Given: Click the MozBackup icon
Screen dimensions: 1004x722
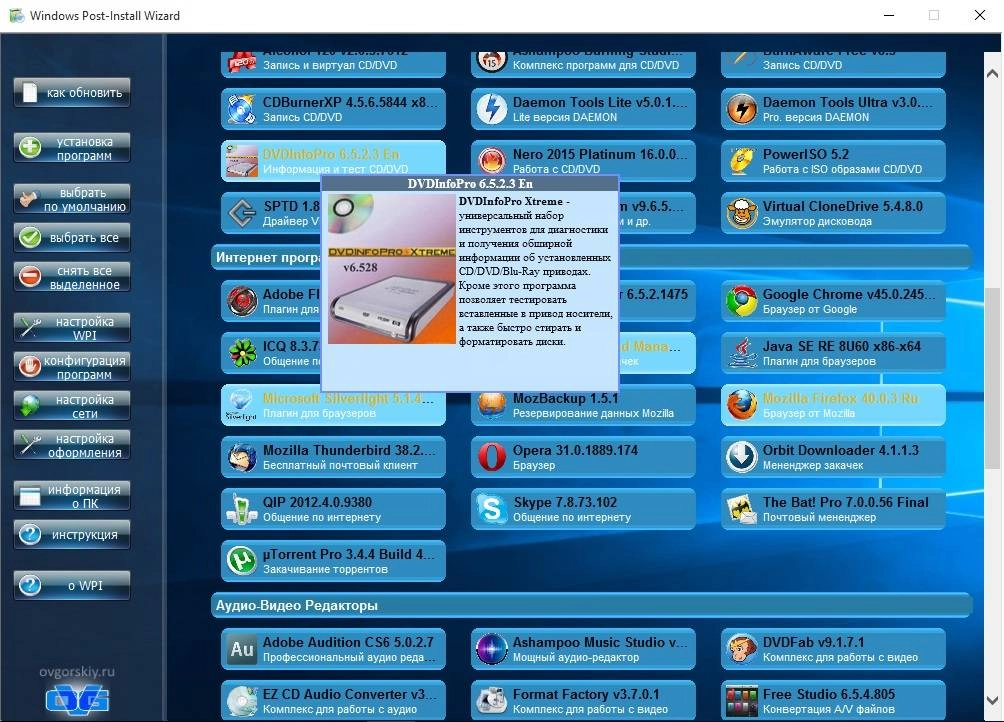Looking at the screenshot, I should pyautogui.click(x=492, y=406).
